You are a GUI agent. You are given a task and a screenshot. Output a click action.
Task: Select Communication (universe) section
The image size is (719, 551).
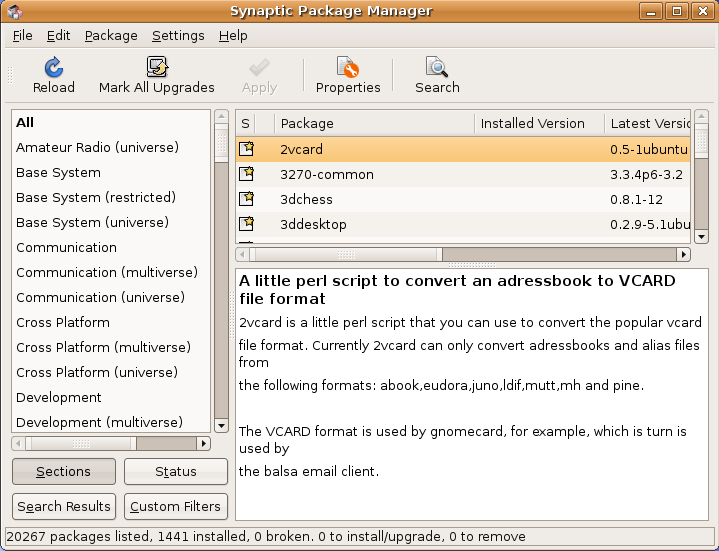111,297
